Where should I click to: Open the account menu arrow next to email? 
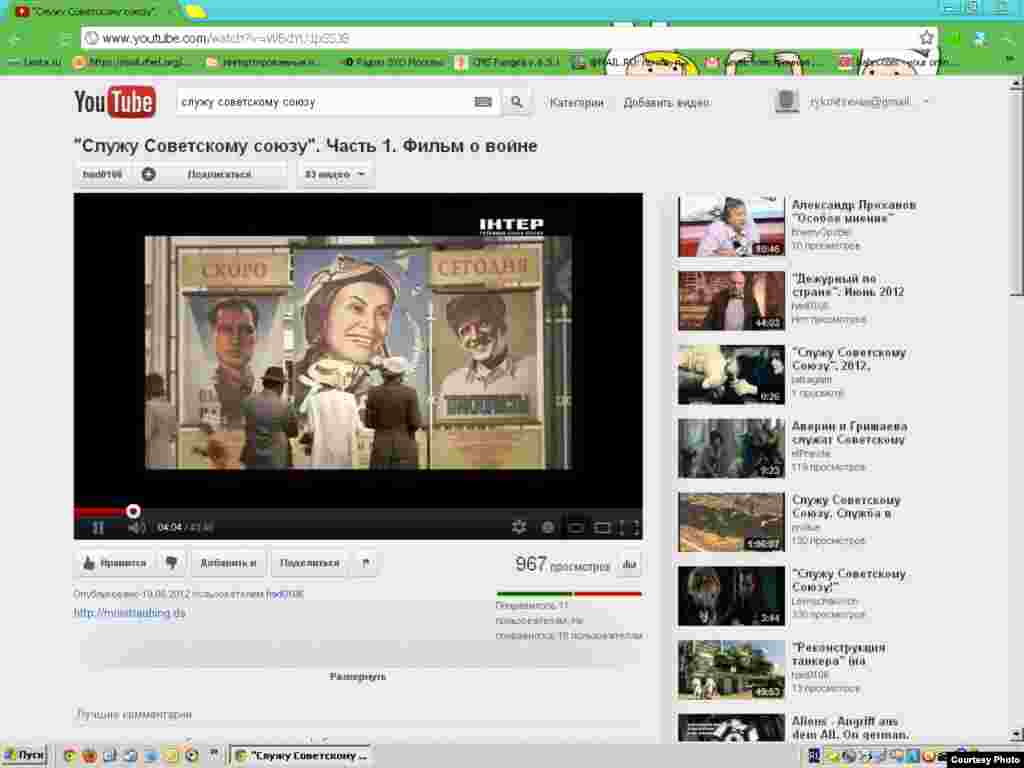(926, 102)
